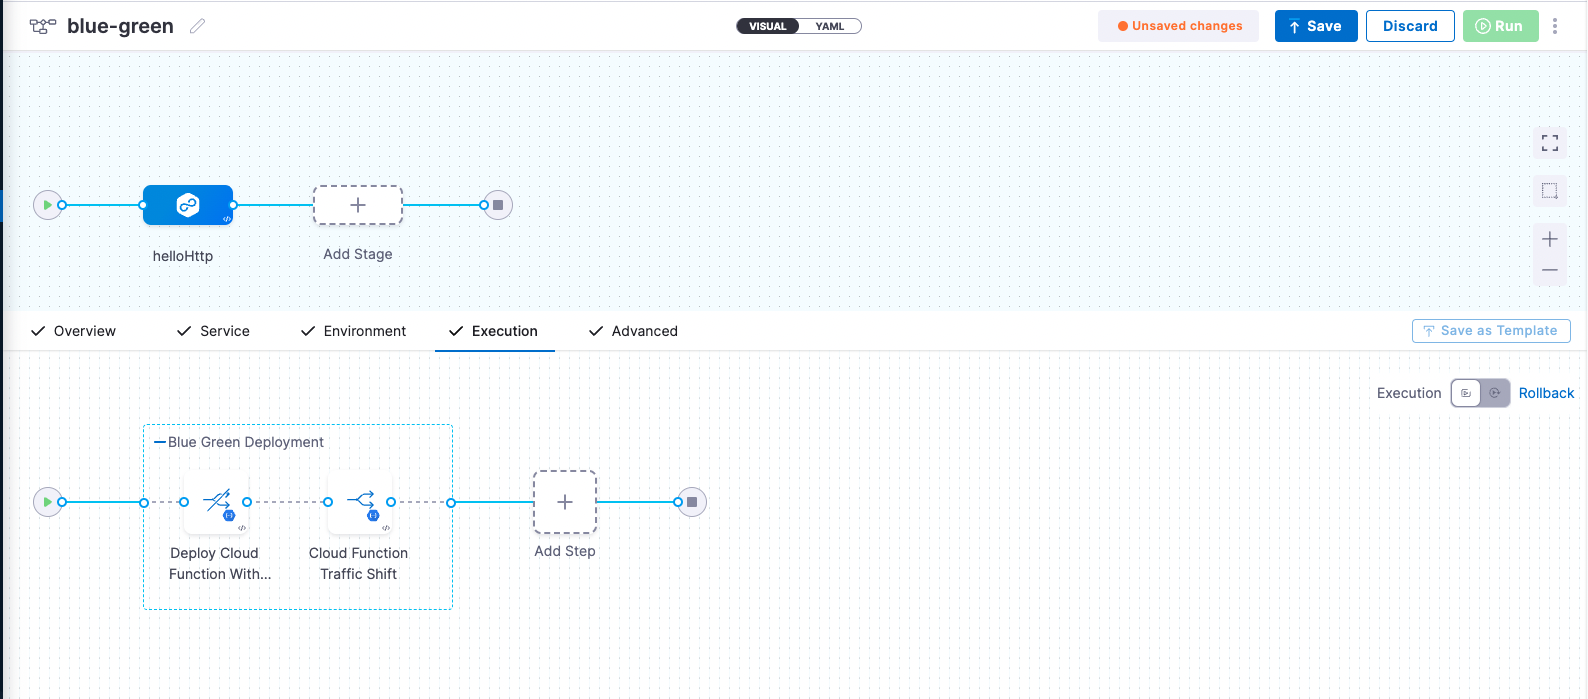Click Add Stage plus box
Image resolution: width=1588 pixels, height=699 pixels.
pyautogui.click(x=358, y=205)
